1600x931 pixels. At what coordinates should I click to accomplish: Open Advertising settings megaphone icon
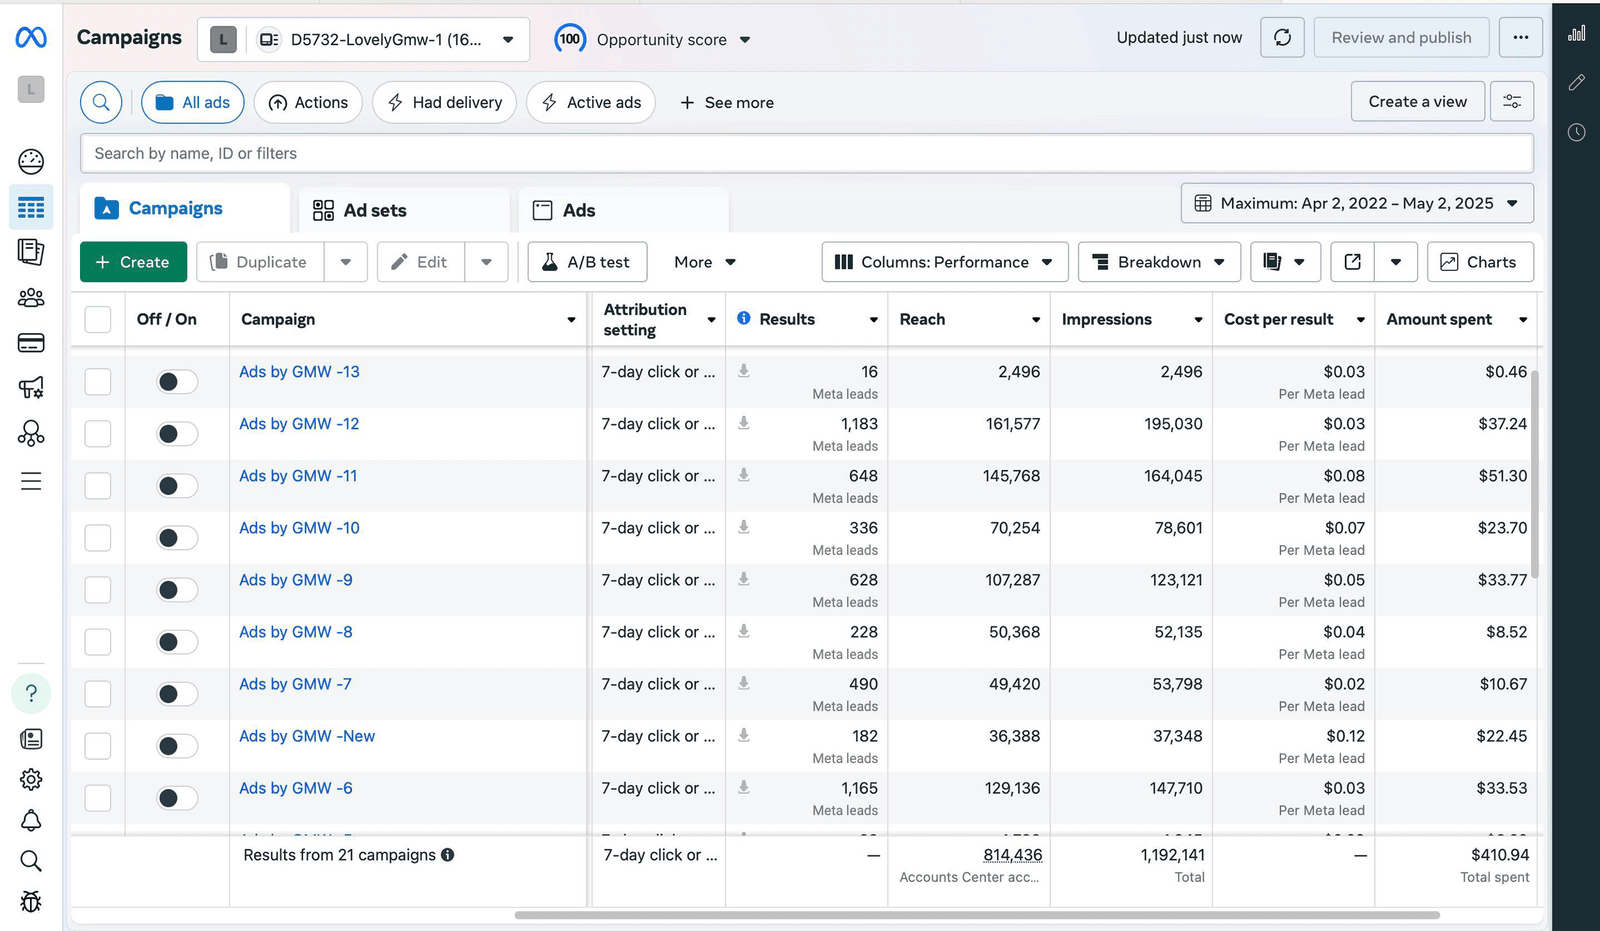point(31,388)
